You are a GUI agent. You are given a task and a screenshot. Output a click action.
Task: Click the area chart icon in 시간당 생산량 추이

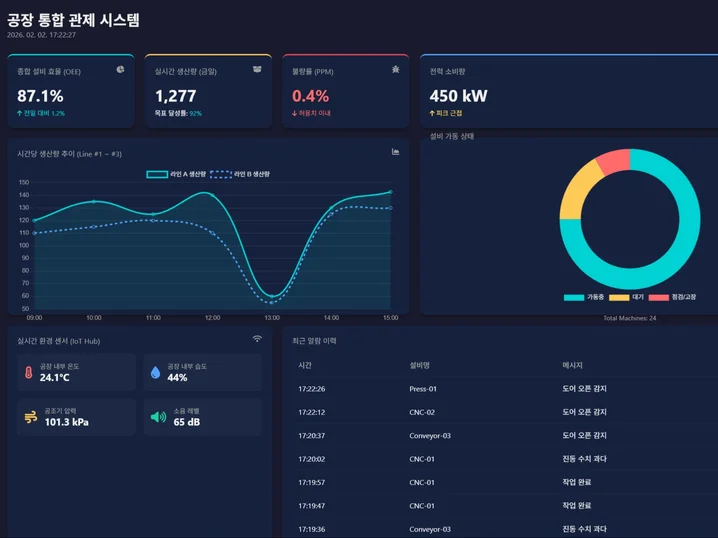tap(395, 152)
